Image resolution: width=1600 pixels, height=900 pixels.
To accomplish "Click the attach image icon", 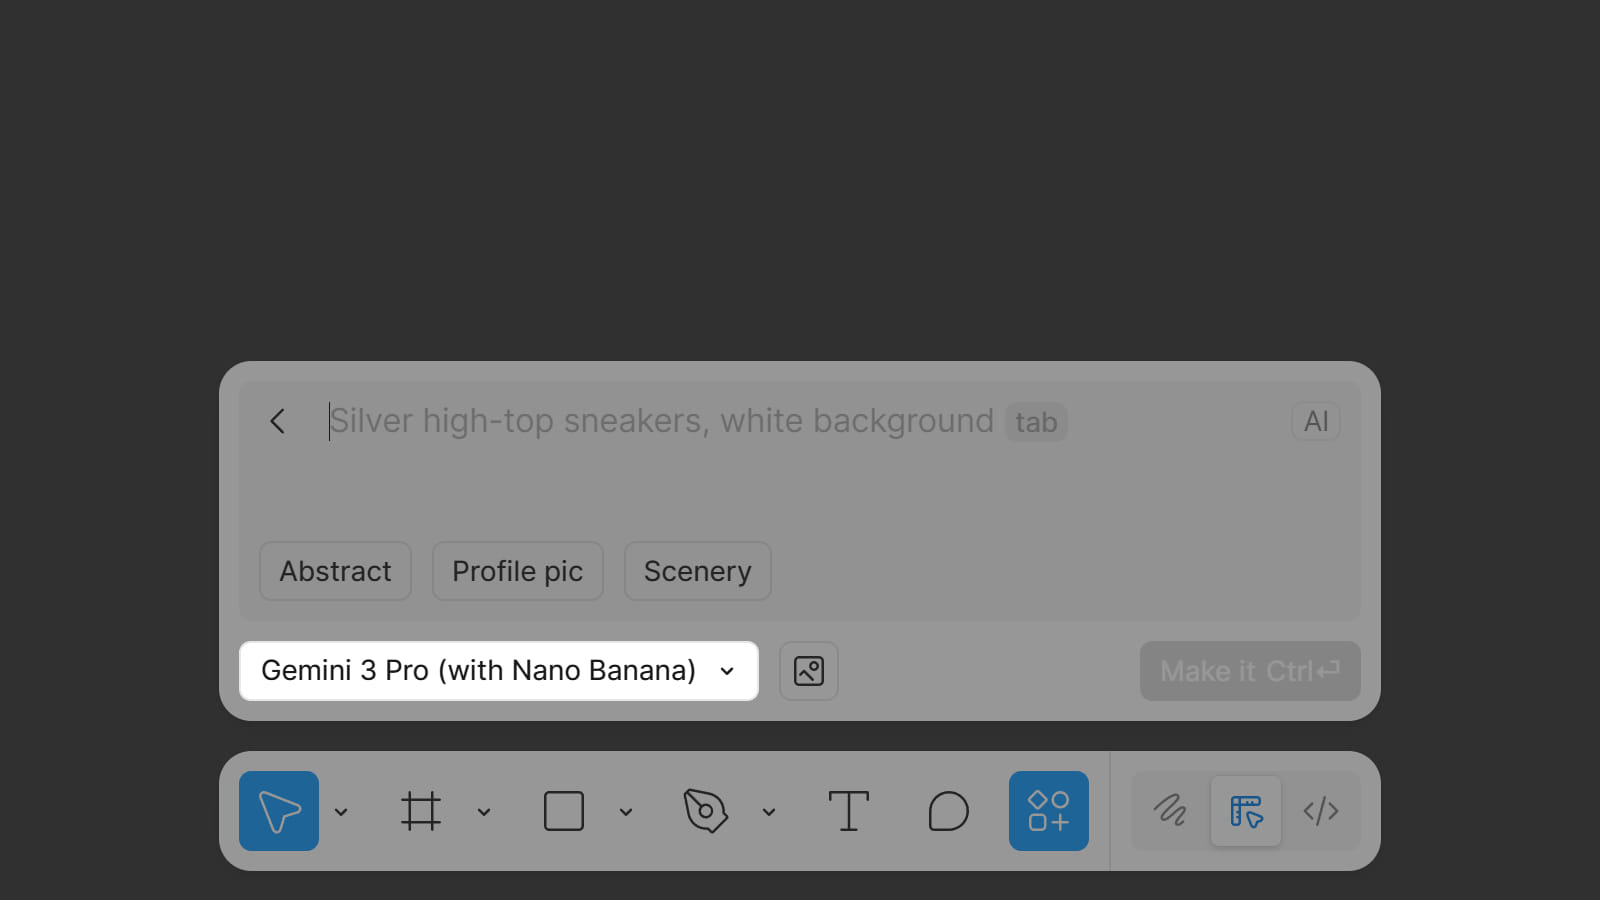I will point(809,671).
